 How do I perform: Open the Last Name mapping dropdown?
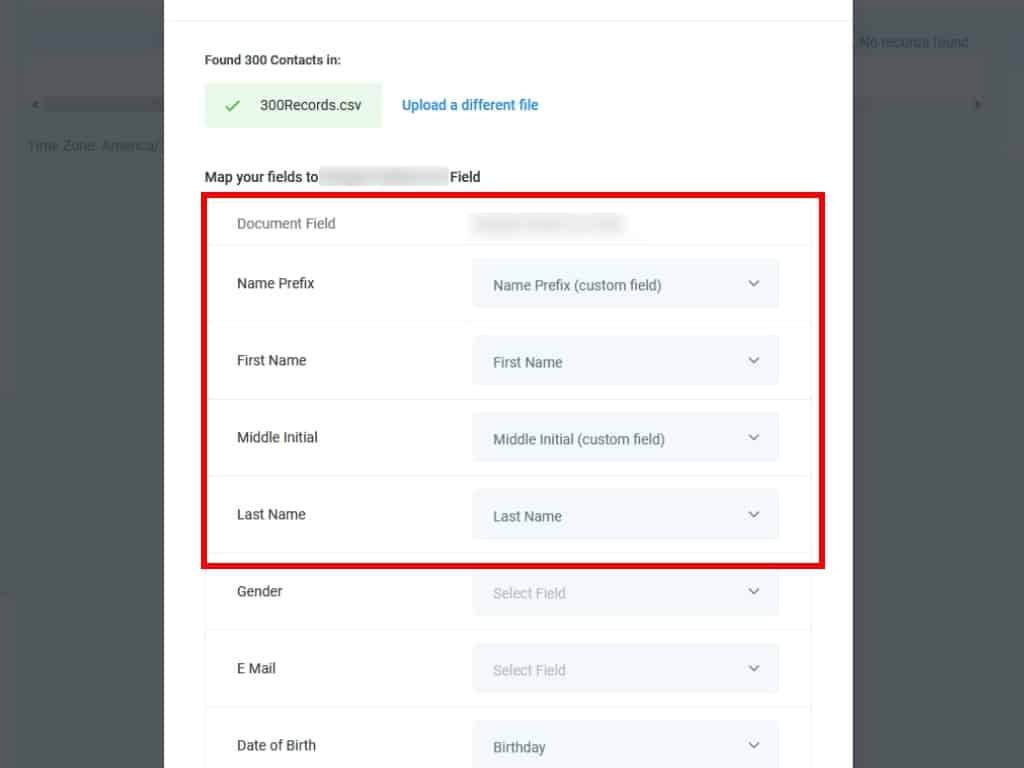click(x=624, y=516)
